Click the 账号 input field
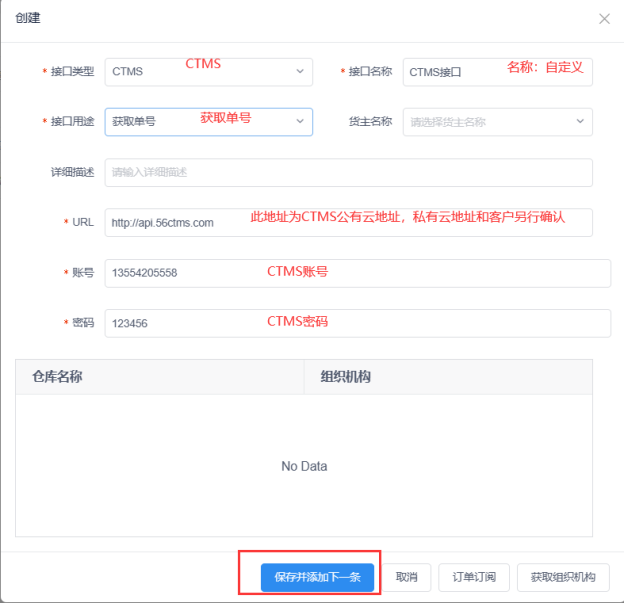Image resolution: width=624 pixels, height=604 pixels. pyautogui.click(x=357, y=273)
